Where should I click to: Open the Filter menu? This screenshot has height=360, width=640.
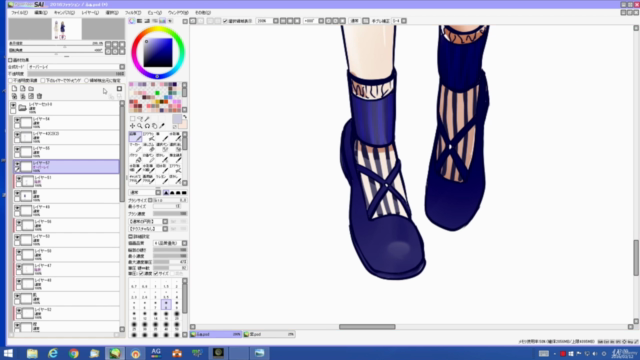(133, 13)
